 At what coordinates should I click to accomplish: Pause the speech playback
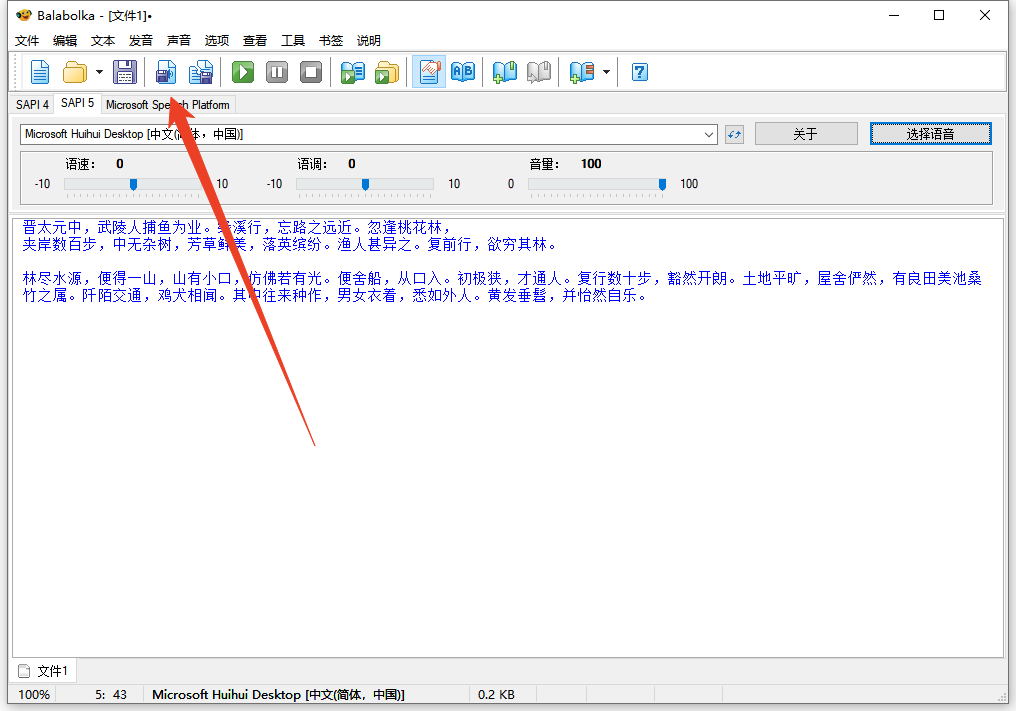[x=277, y=72]
